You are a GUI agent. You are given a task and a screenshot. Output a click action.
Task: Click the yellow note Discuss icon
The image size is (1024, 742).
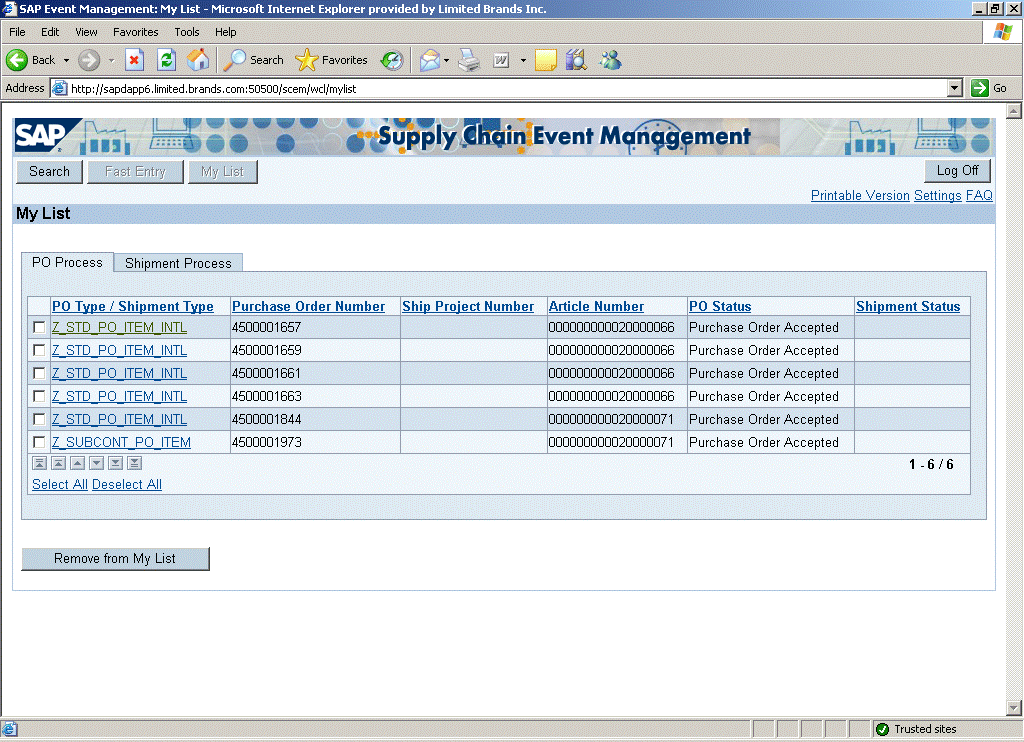545,60
